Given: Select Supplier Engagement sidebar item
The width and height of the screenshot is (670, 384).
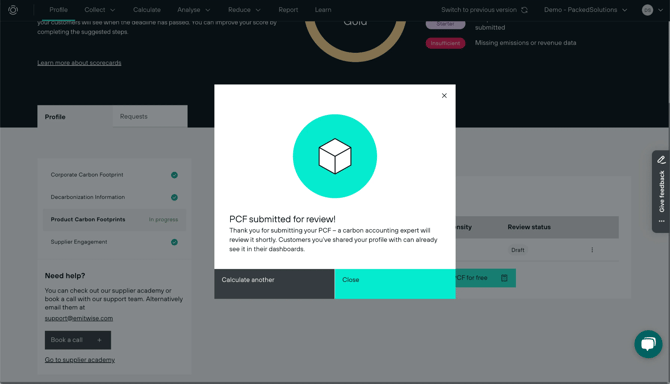Looking at the screenshot, I should pos(115,242).
